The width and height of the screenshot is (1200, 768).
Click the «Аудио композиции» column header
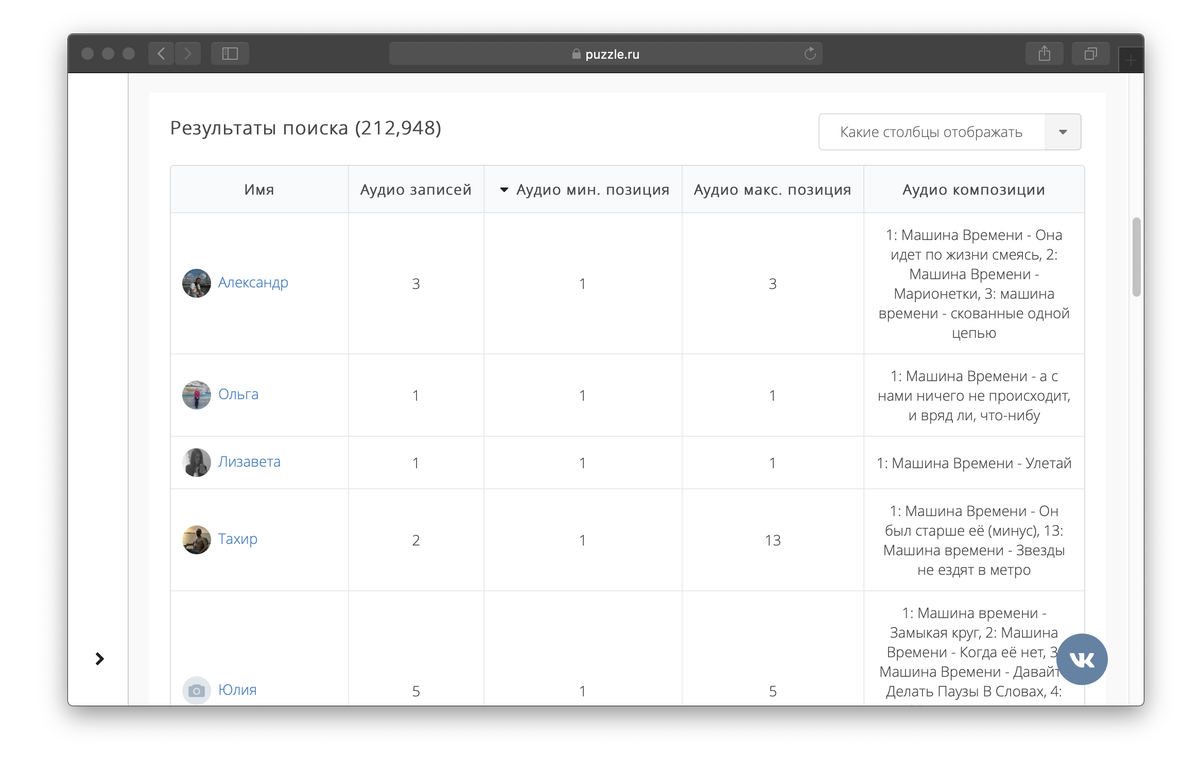tap(974, 189)
